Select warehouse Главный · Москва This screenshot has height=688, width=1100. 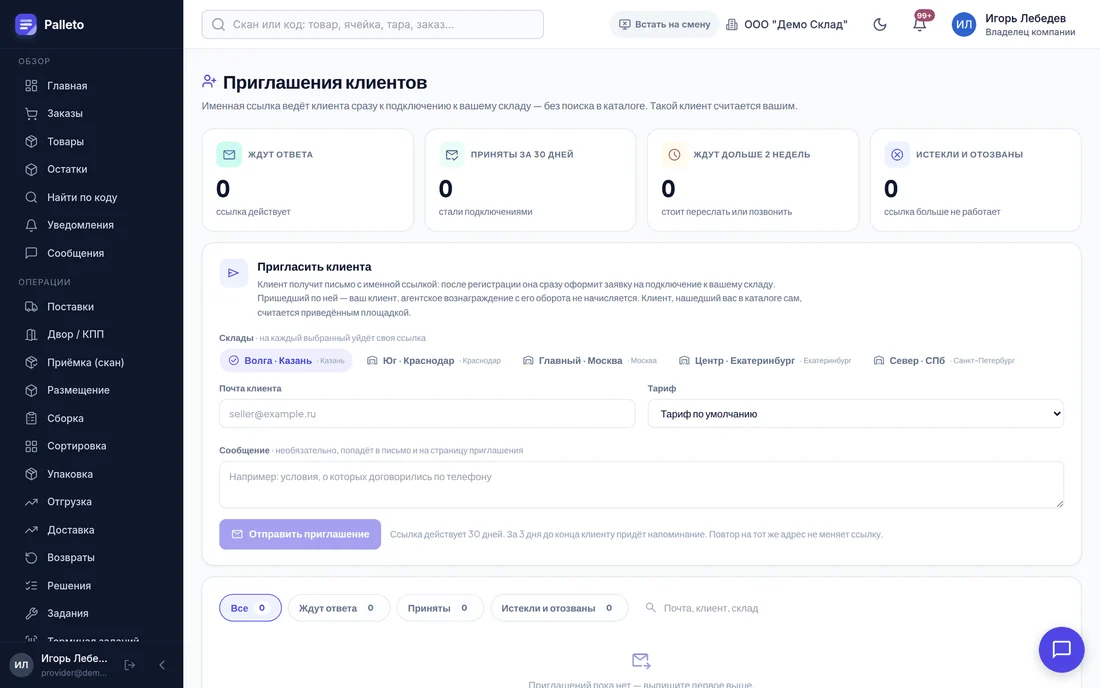pyautogui.click(x=589, y=360)
